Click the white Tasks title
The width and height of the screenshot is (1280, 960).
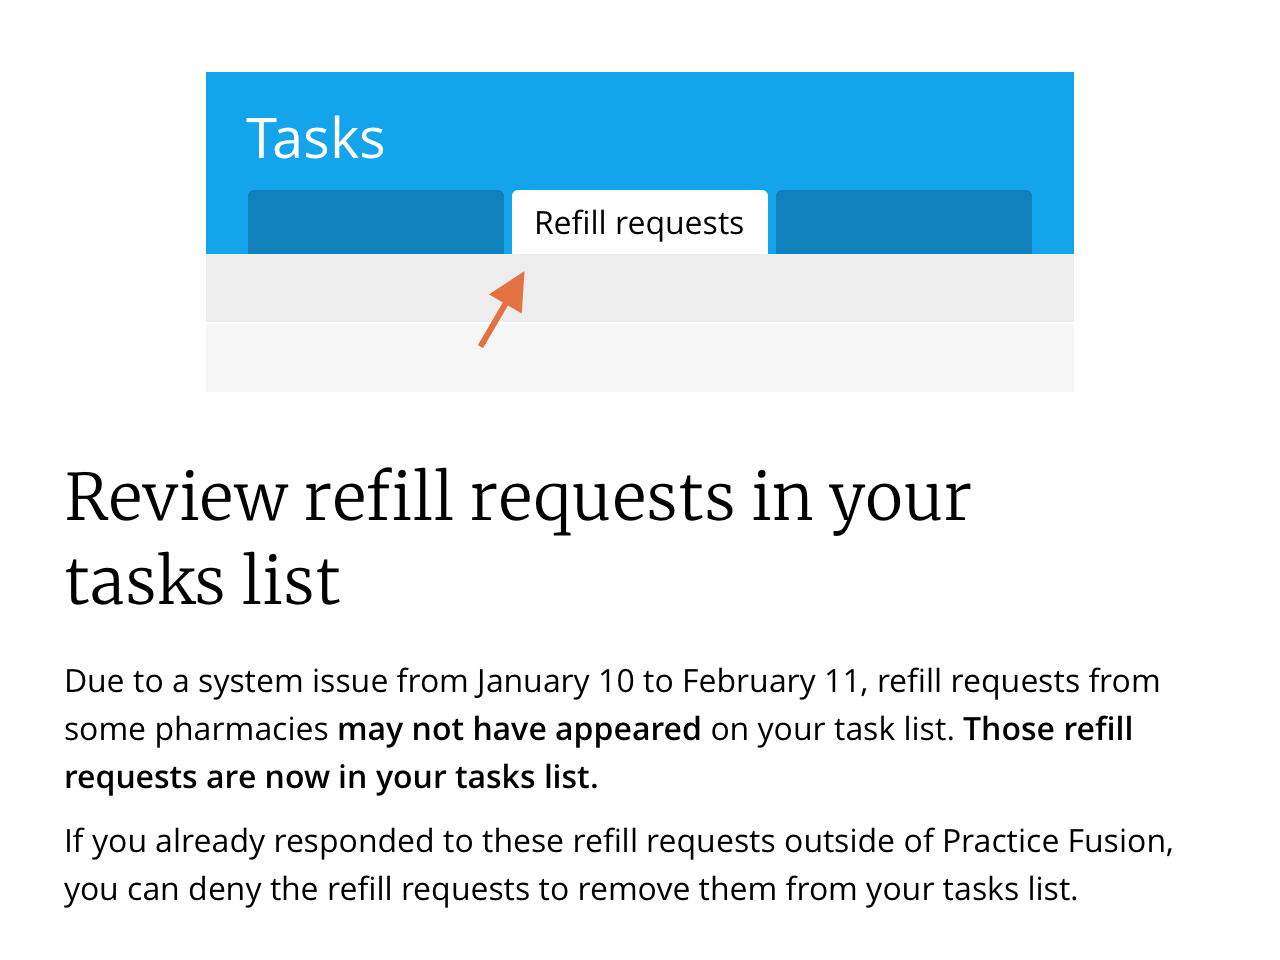coord(315,138)
